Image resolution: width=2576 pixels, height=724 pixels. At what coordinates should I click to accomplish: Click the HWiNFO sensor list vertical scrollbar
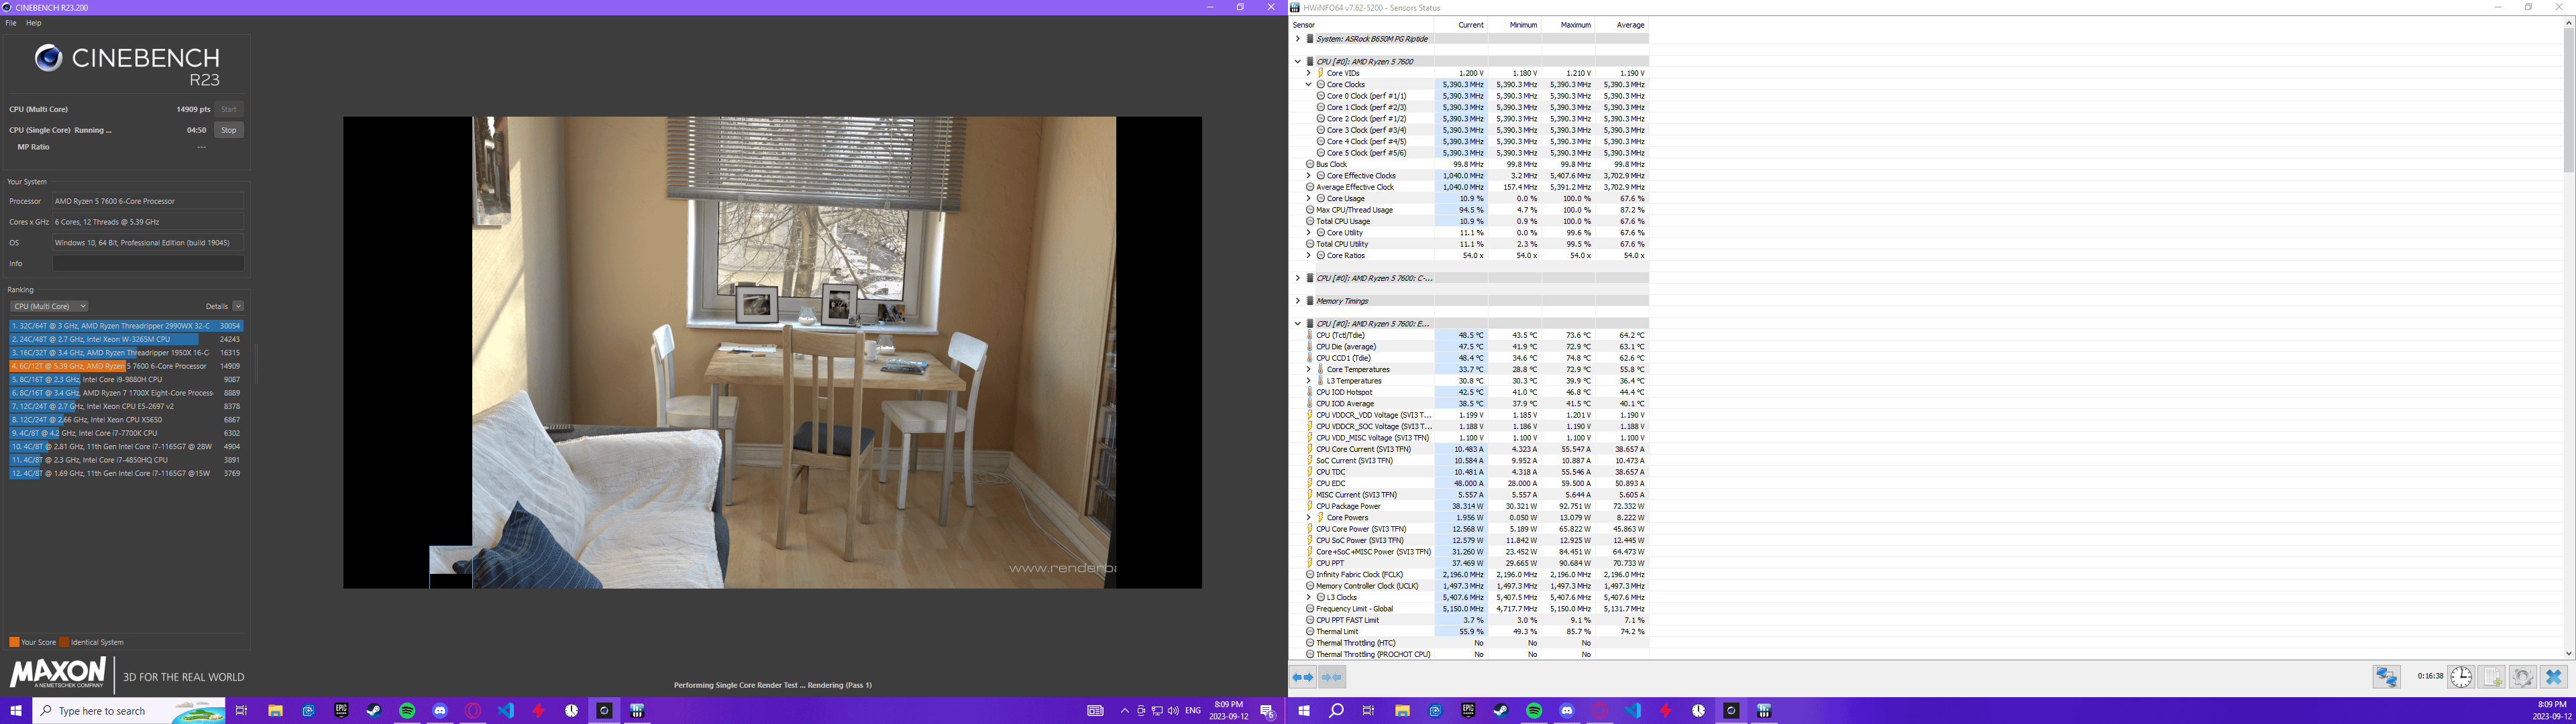(2568, 100)
